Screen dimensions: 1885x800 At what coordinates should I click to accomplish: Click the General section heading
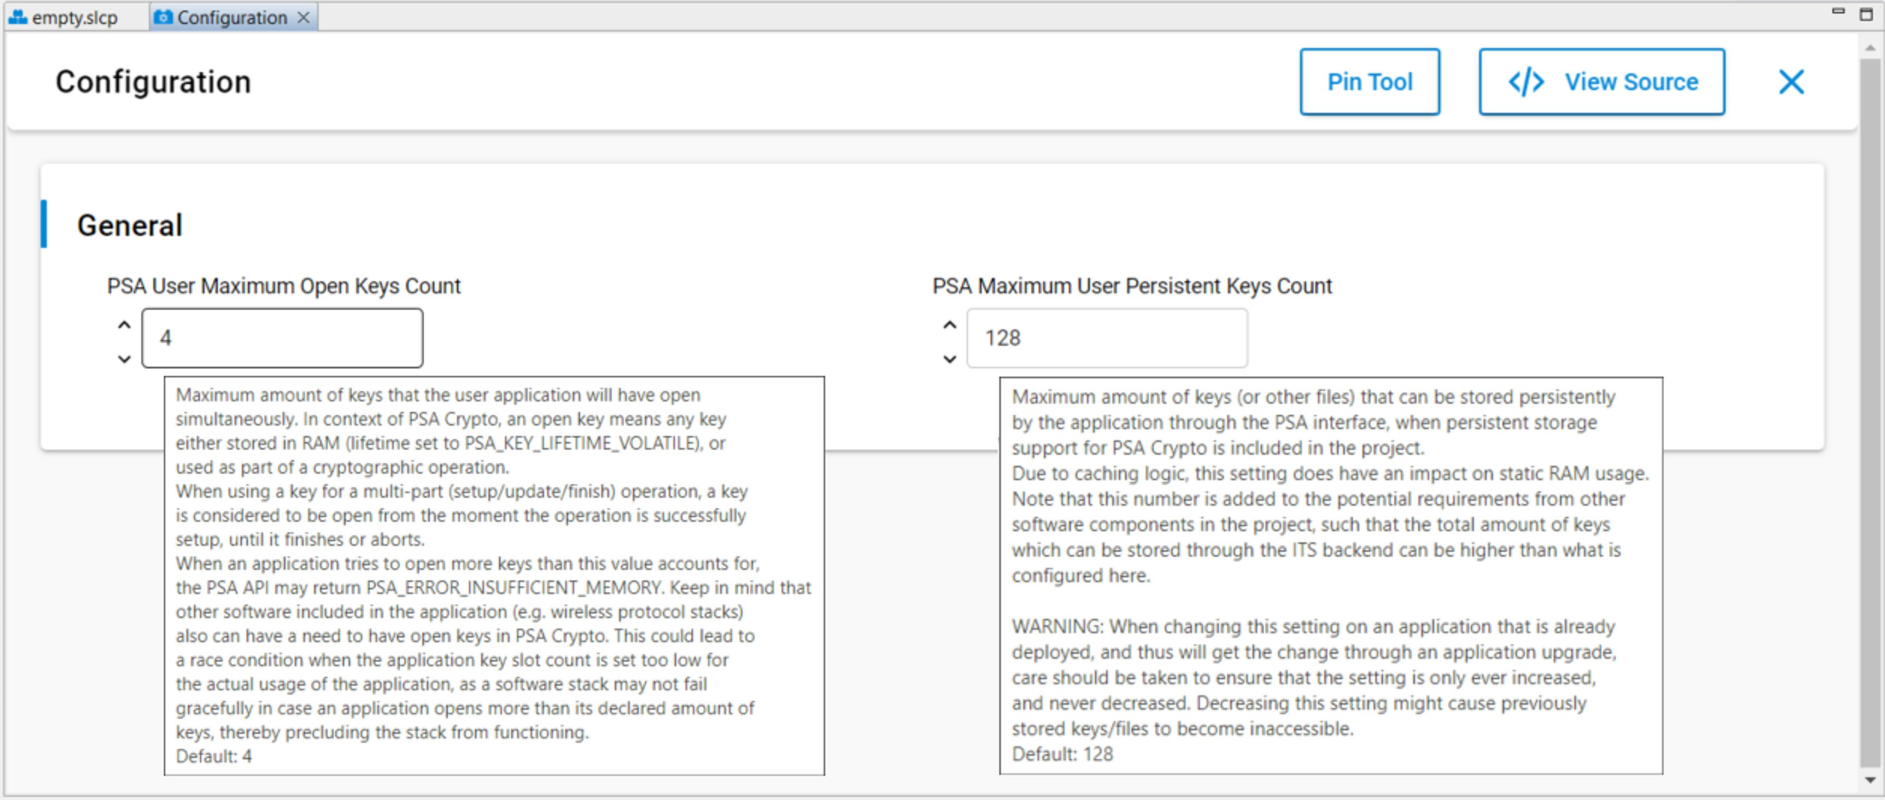130,225
